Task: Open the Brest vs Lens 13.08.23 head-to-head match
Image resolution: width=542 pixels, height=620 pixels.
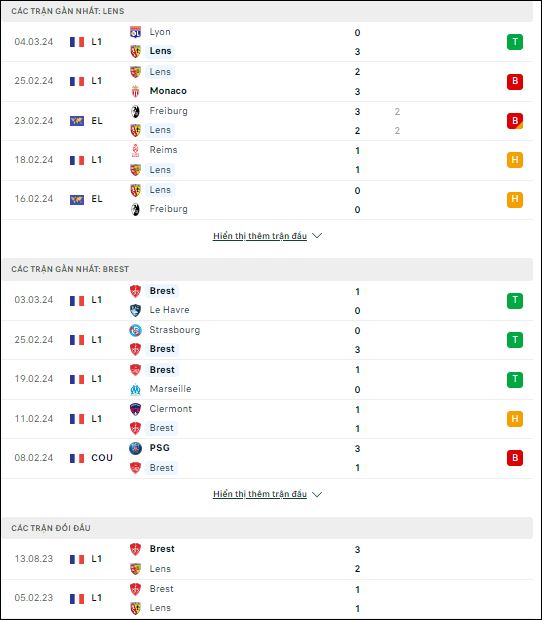Action: coord(267,559)
